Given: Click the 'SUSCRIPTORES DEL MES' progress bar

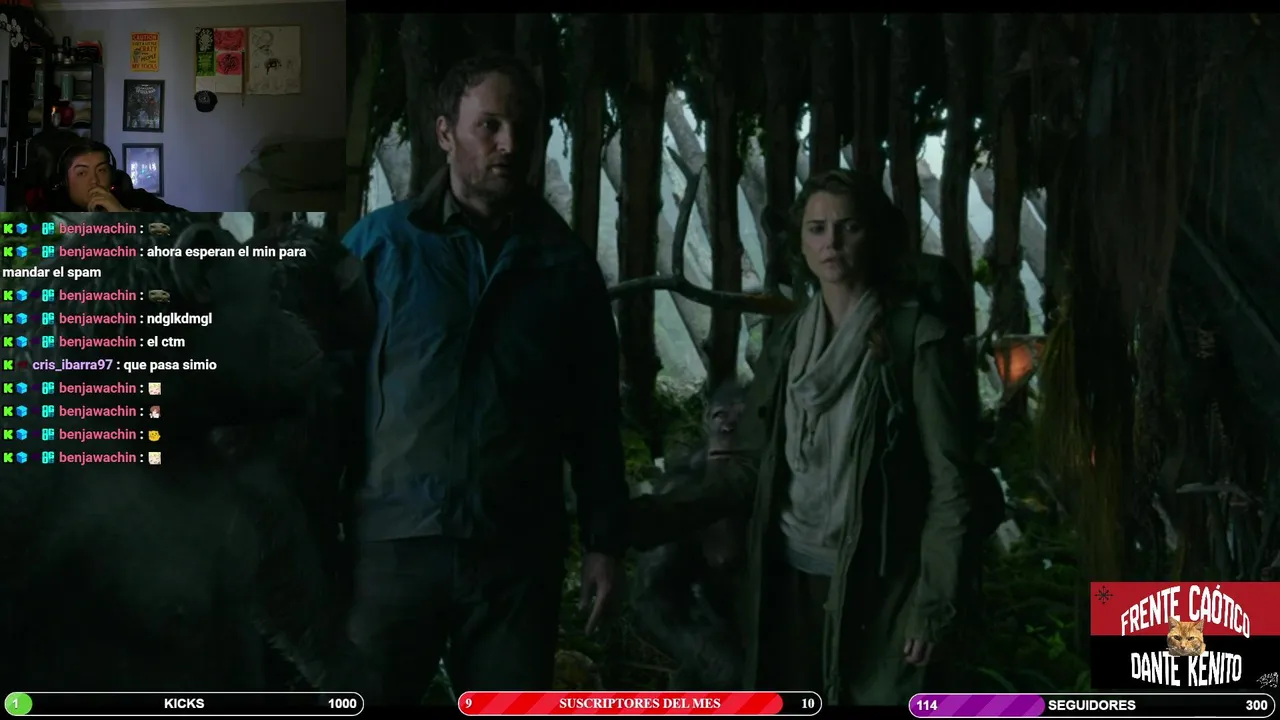Looking at the screenshot, I should pos(640,704).
